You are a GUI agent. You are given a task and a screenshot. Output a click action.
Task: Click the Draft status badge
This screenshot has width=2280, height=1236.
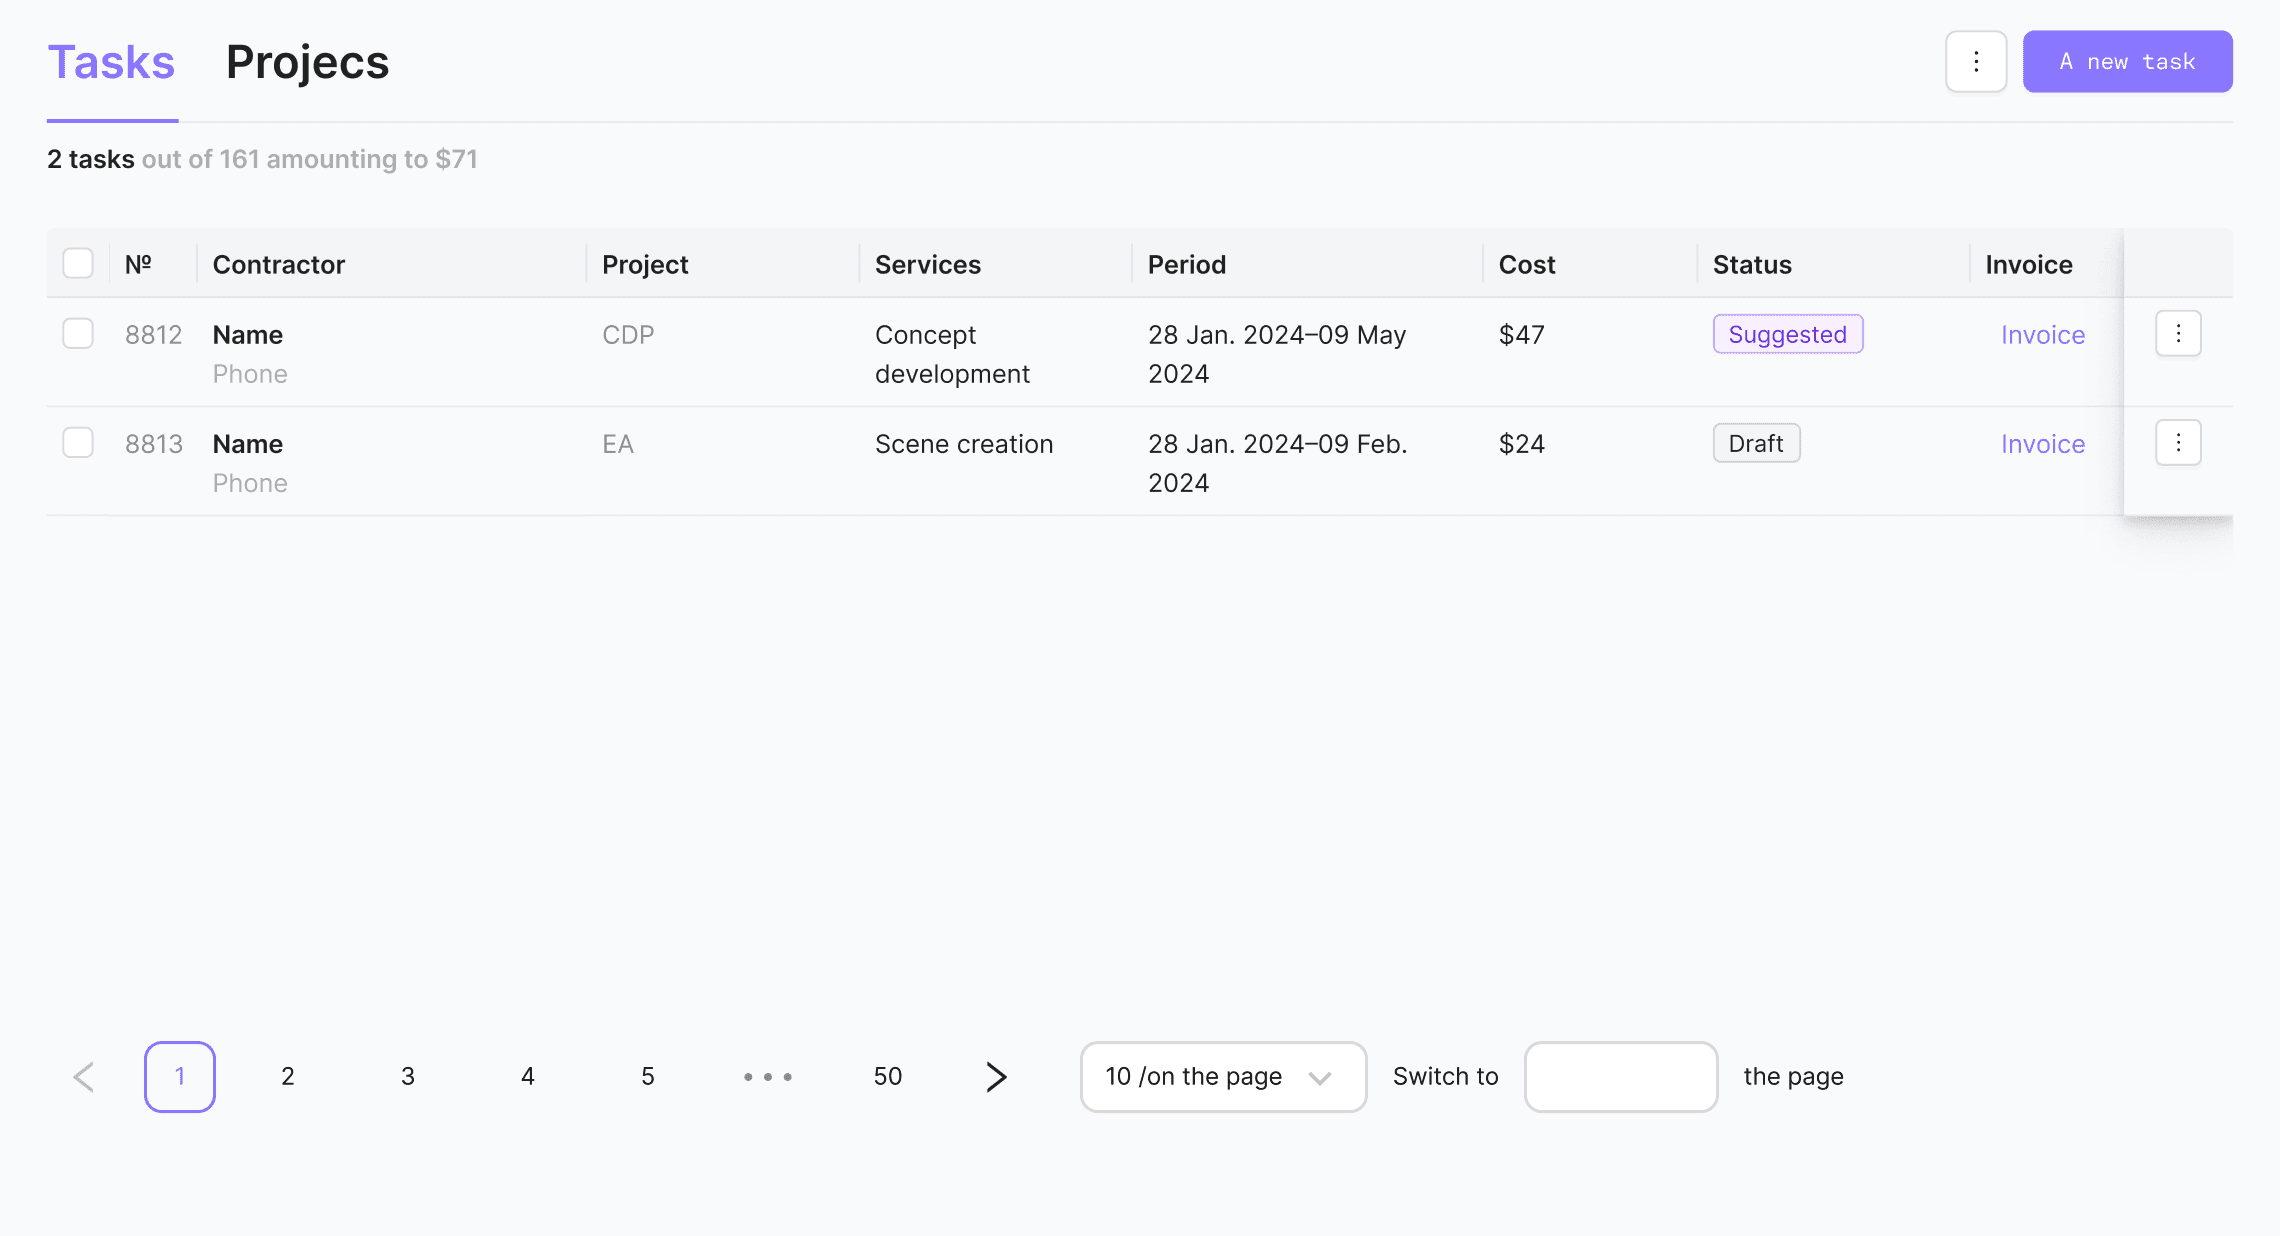(x=1755, y=443)
